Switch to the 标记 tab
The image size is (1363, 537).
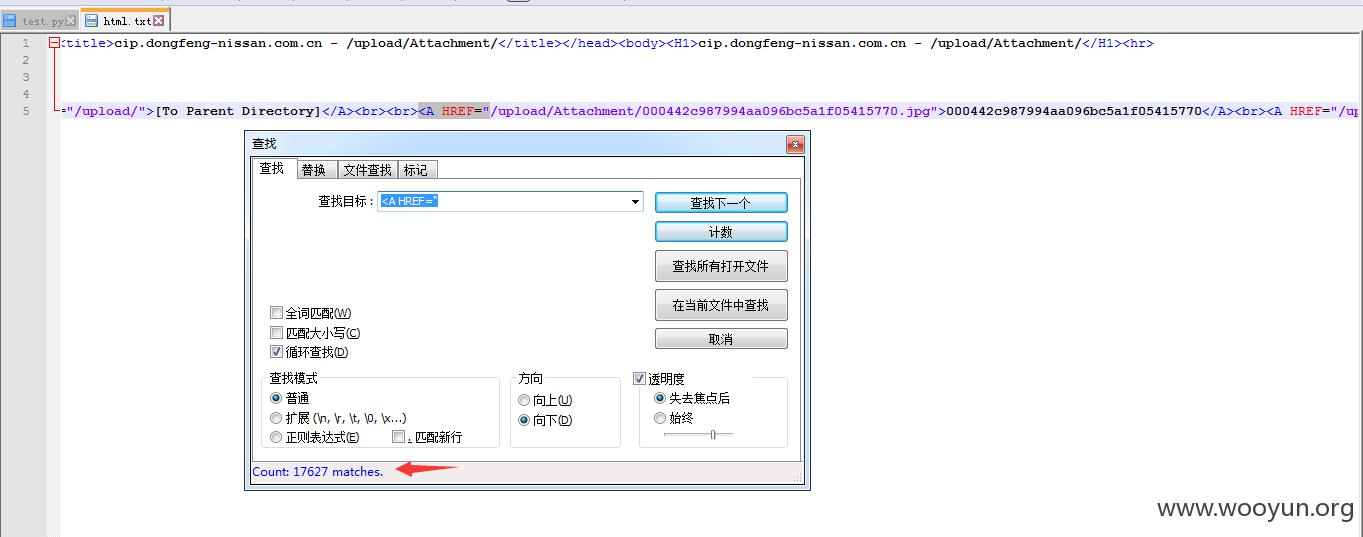pos(415,170)
